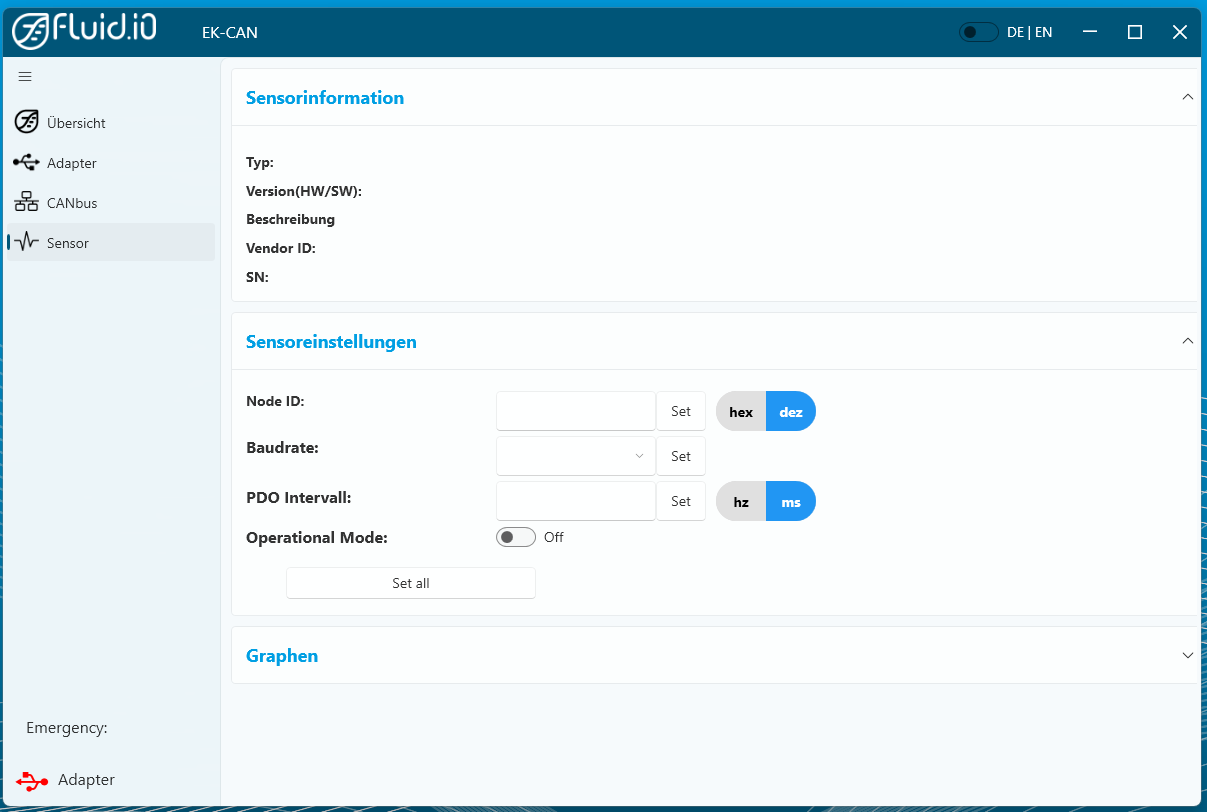Expand the Graphen section
The height and width of the screenshot is (812, 1207).
(1187, 656)
